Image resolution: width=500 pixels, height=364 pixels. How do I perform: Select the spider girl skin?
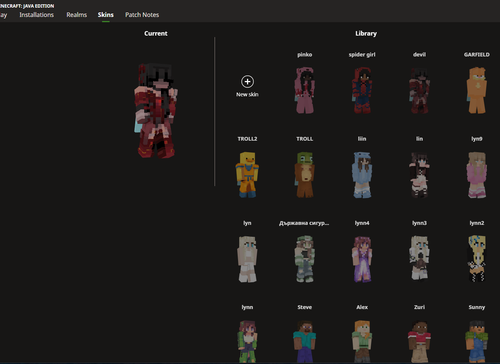point(362,90)
